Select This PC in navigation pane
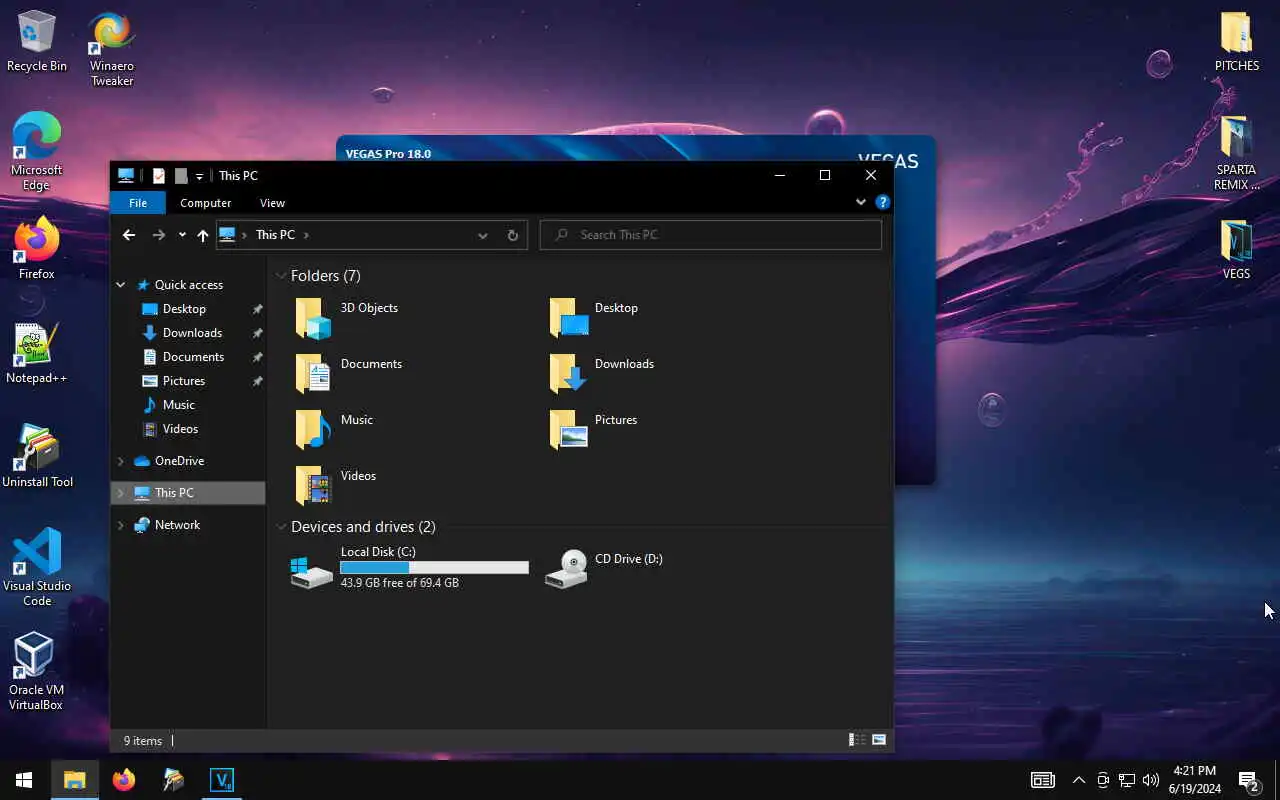Image resolution: width=1280 pixels, height=800 pixels. [188, 493]
